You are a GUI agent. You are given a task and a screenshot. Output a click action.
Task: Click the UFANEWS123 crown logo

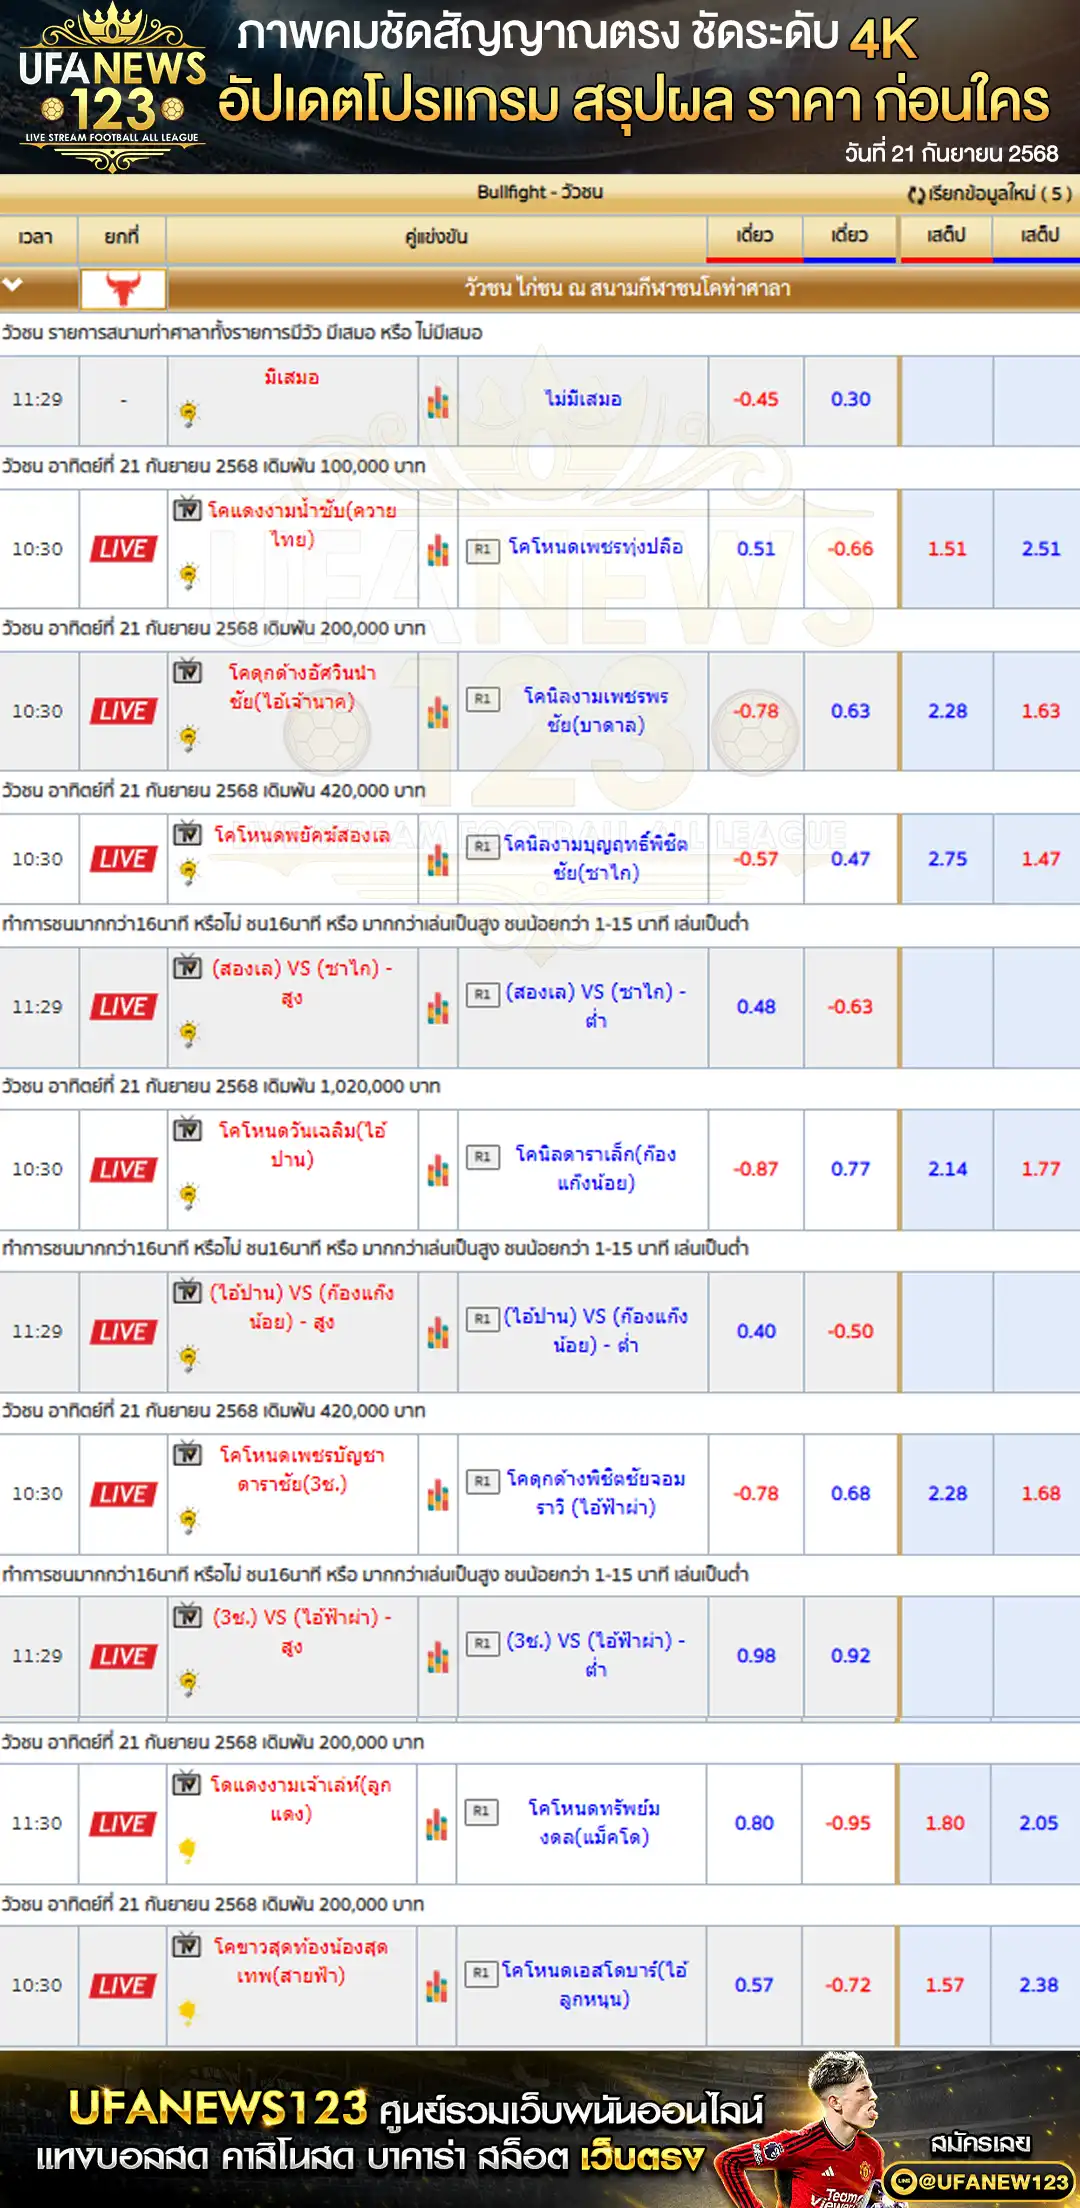112,86
